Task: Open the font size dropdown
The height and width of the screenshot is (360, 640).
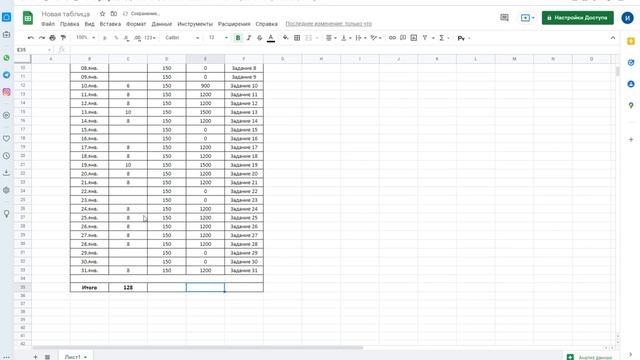Action: click(x=218, y=38)
